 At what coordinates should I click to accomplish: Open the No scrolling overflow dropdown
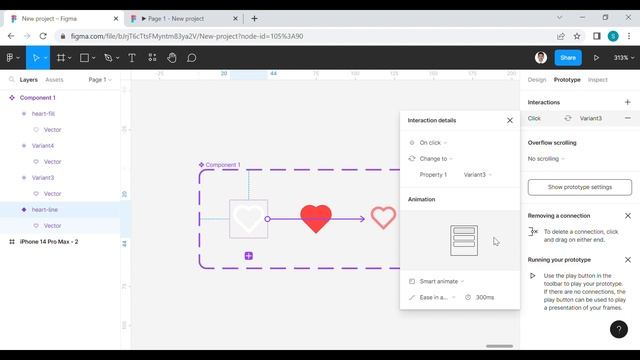click(x=546, y=158)
